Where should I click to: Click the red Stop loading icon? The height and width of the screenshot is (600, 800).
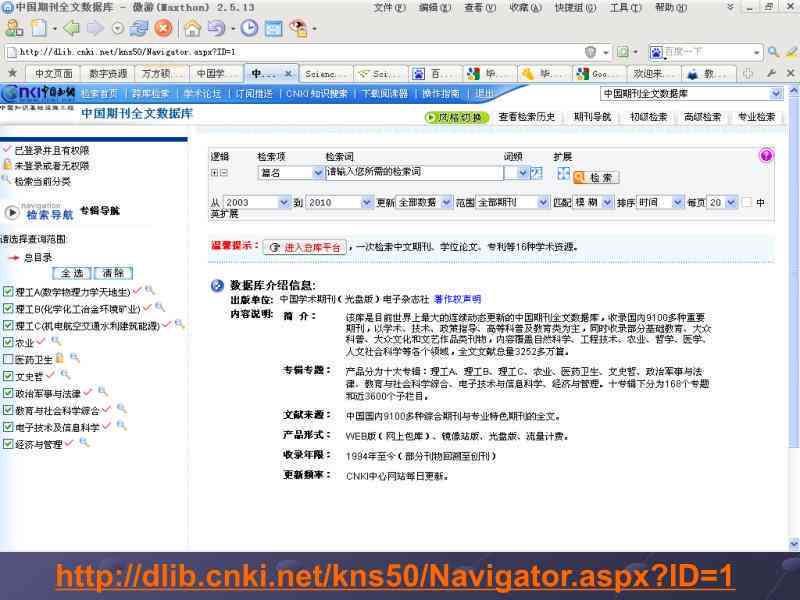pyautogui.click(x=163, y=28)
